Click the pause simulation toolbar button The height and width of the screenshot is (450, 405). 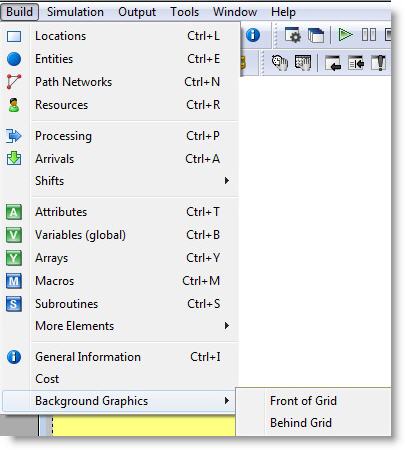(x=369, y=35)
